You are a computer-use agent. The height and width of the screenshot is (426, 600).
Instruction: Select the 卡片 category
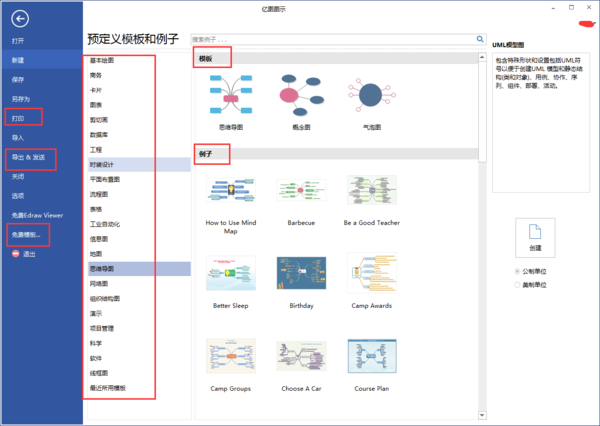tap(96, 90)
